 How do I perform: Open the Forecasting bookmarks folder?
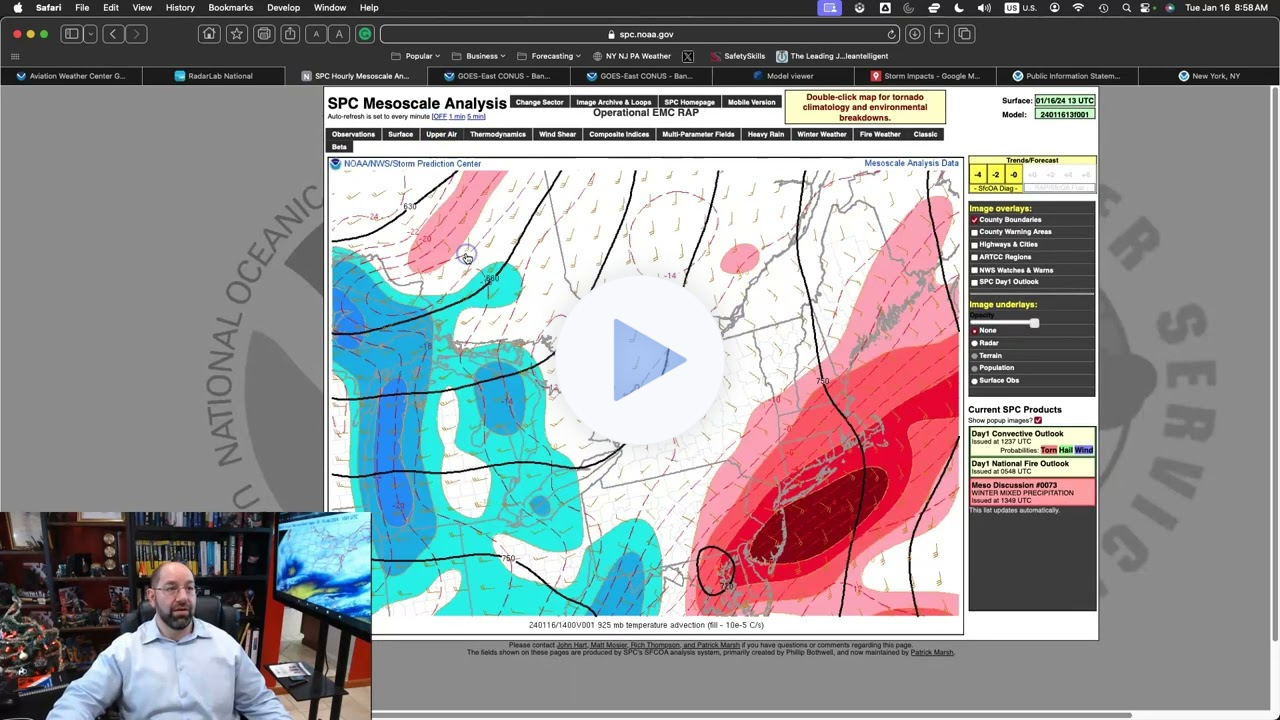(x=551, y=56)
